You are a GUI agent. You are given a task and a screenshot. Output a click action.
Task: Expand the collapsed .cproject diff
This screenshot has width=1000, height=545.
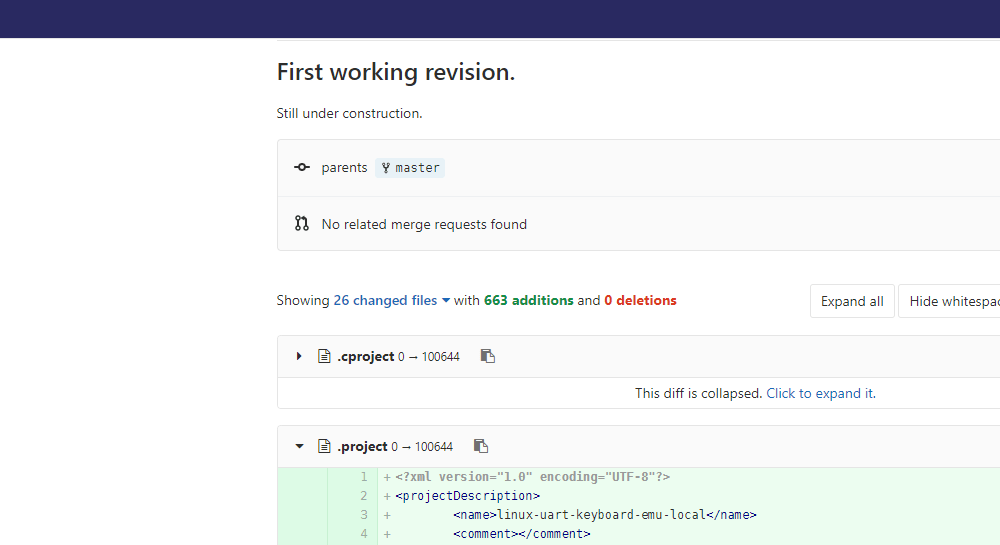298,356
